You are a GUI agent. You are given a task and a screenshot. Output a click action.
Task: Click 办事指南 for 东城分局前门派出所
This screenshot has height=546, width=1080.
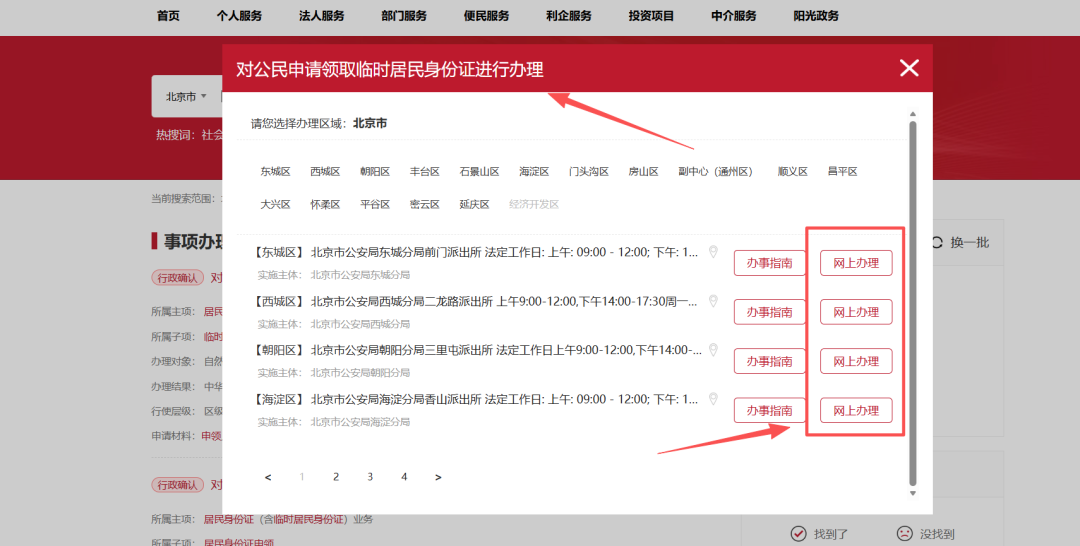pyautogui.click(x=769, y=263)
